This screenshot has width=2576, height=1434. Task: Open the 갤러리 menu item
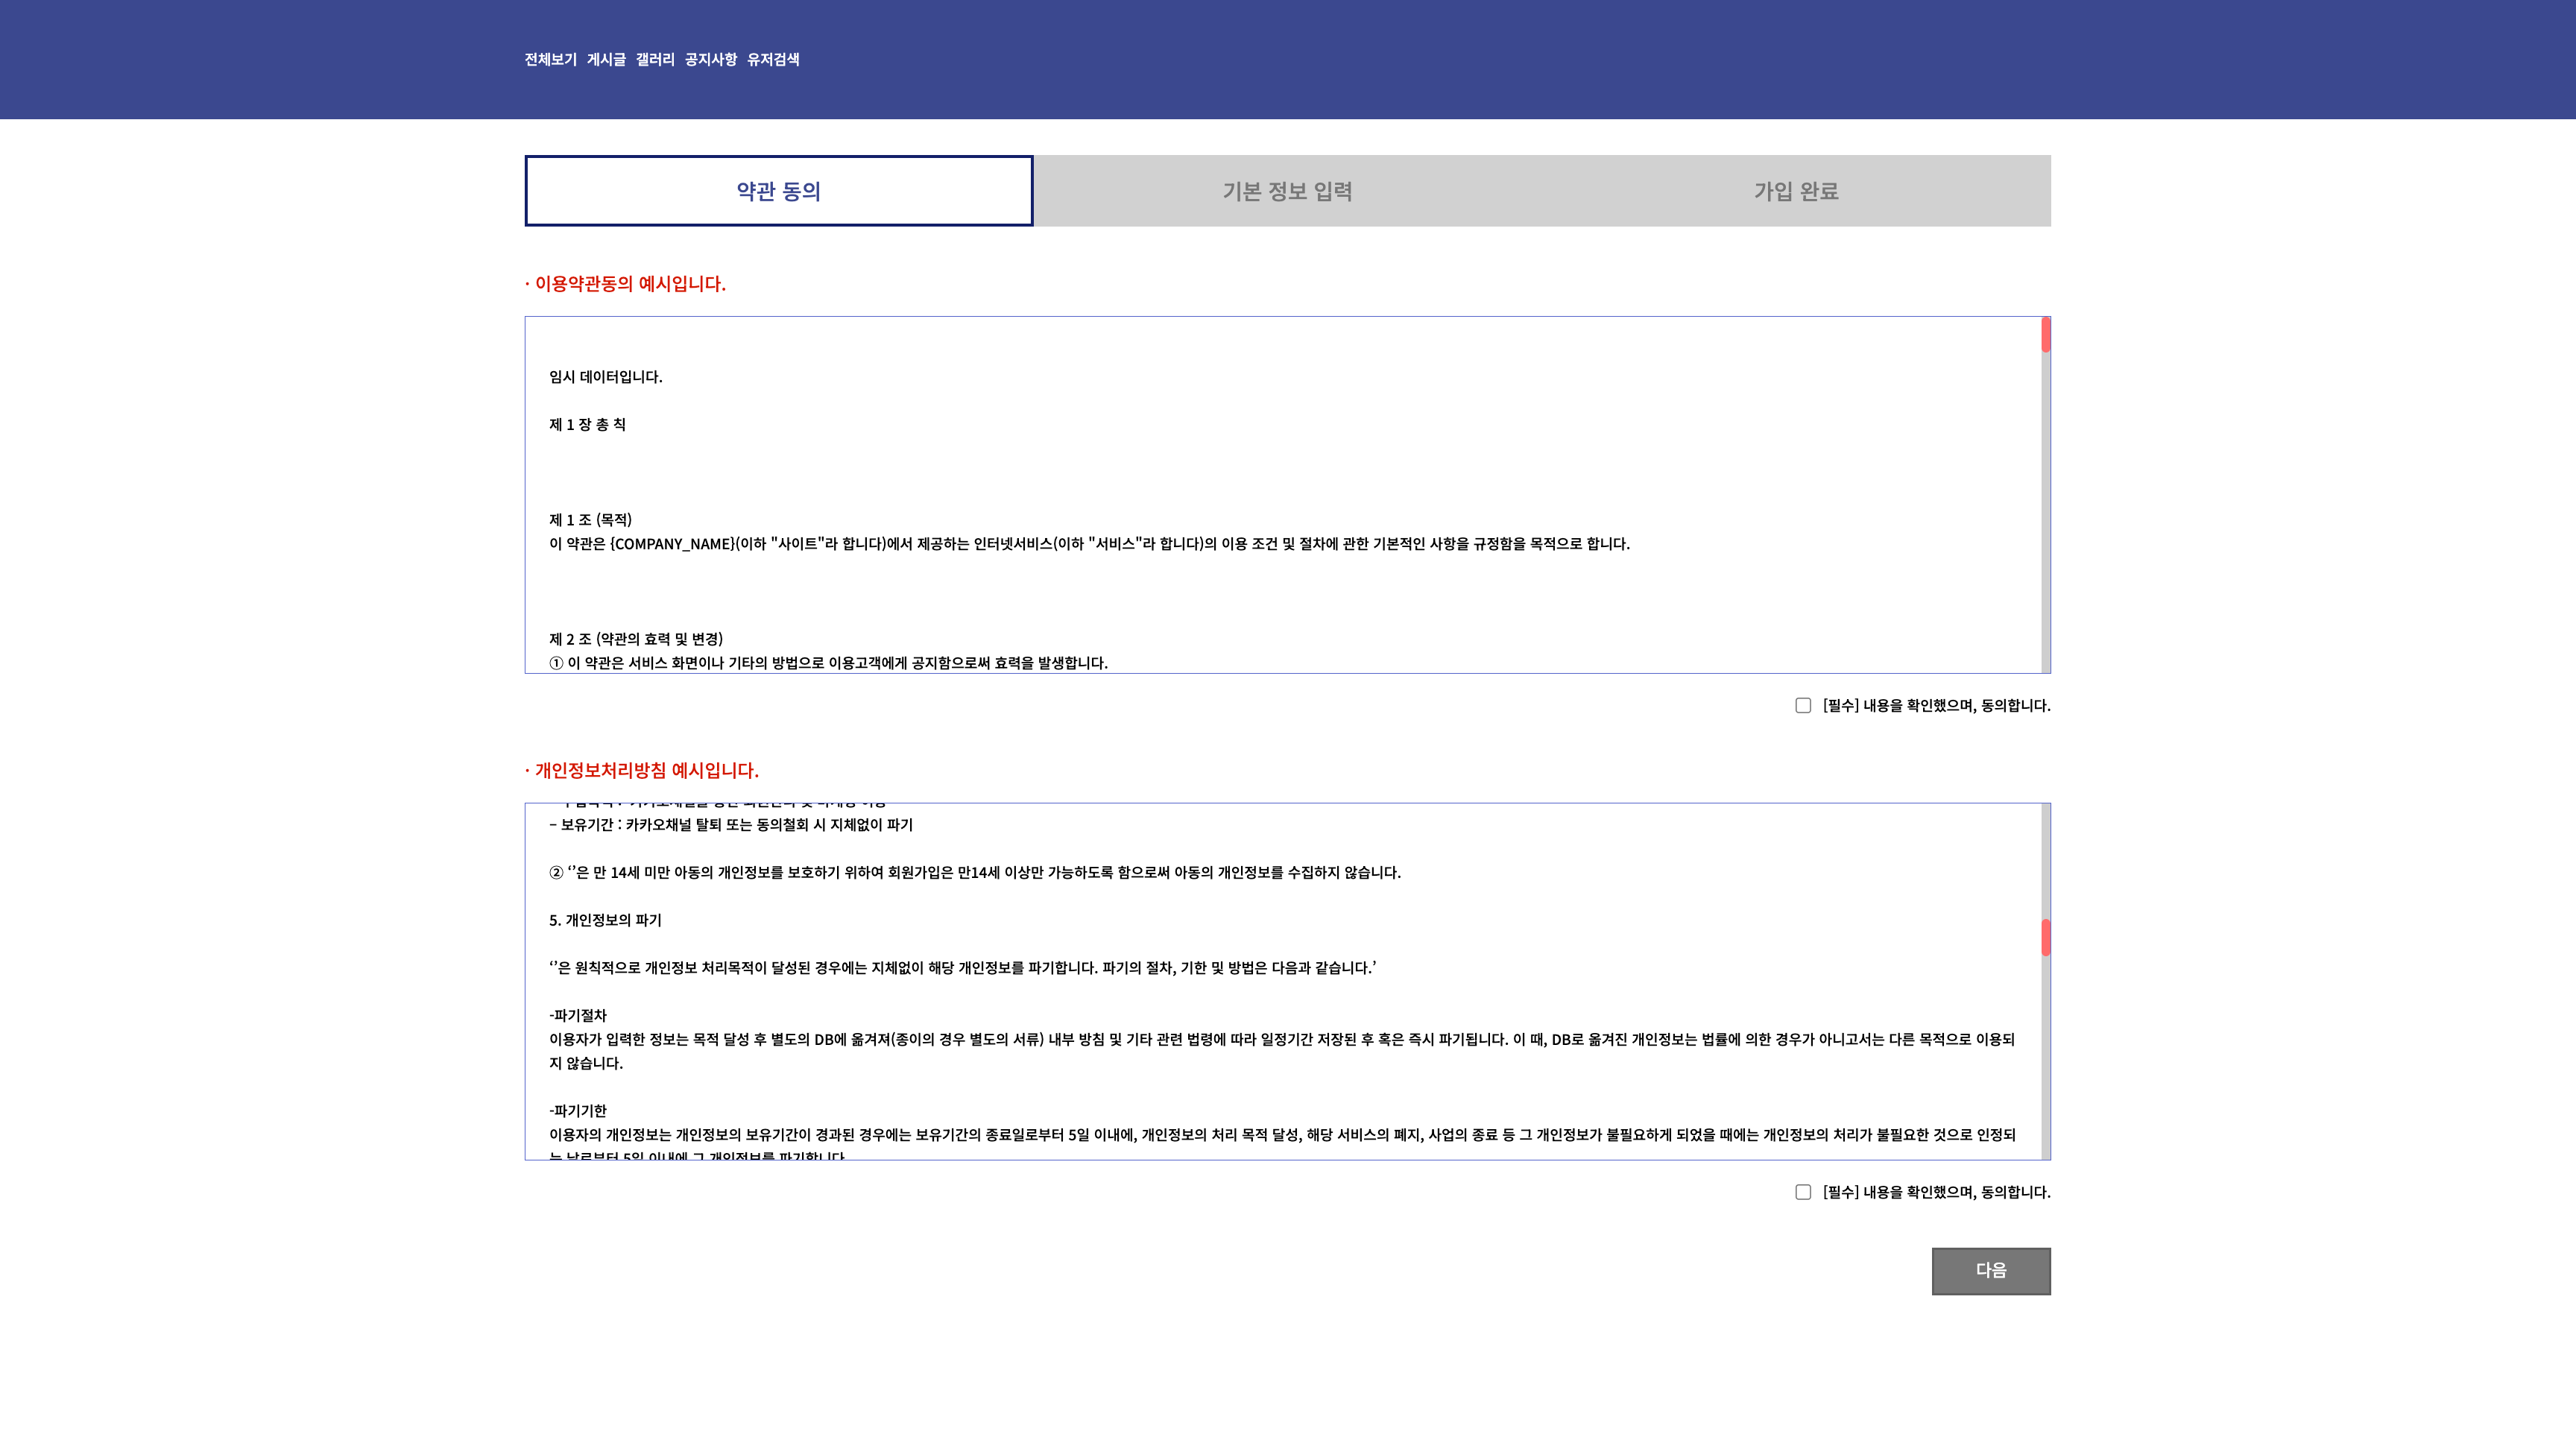pyautogui.click(x=655, y=60)
